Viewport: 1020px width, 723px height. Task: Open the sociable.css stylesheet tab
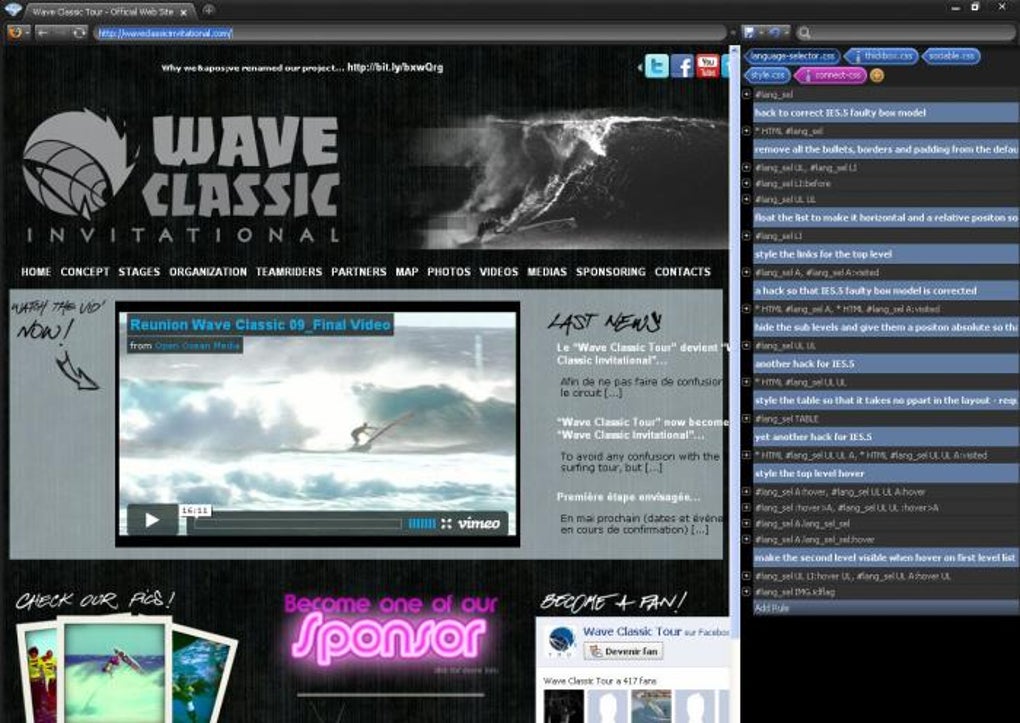click(951, 56)
